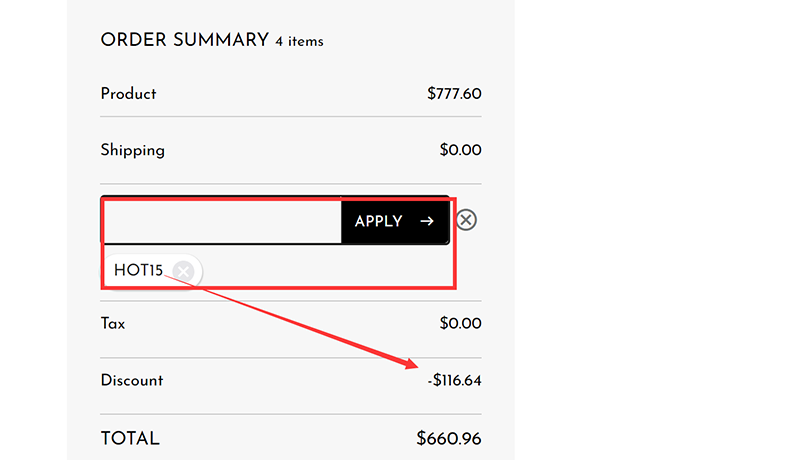
Task: Select the HOT15 coupon tag text
Action: pos(138,270)
